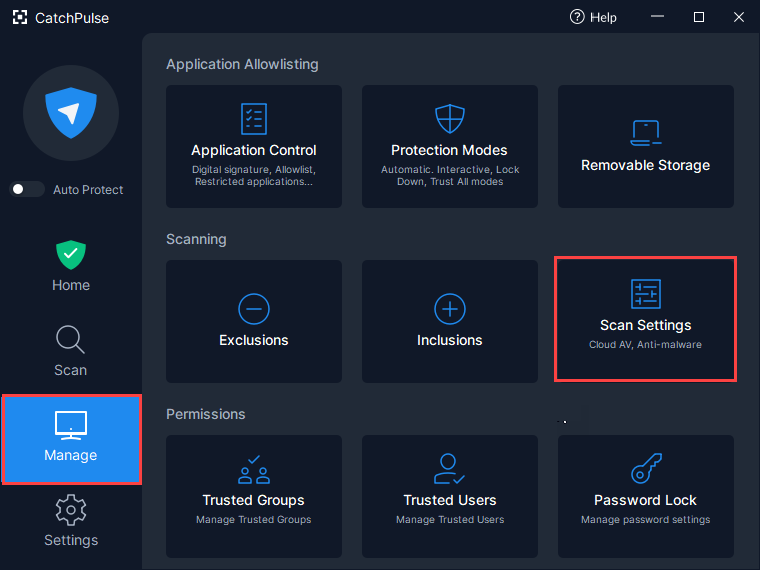Open the Inclusions tile
760x570 pixels.
450,321
